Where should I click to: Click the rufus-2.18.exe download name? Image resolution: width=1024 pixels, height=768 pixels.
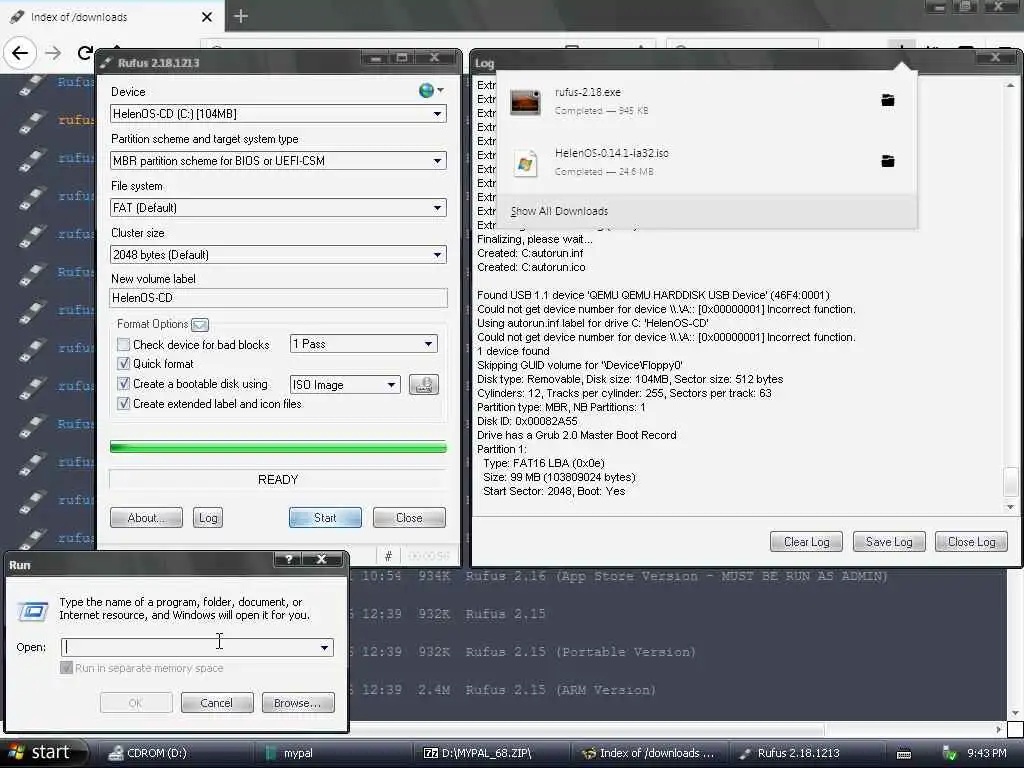(588, 92)
